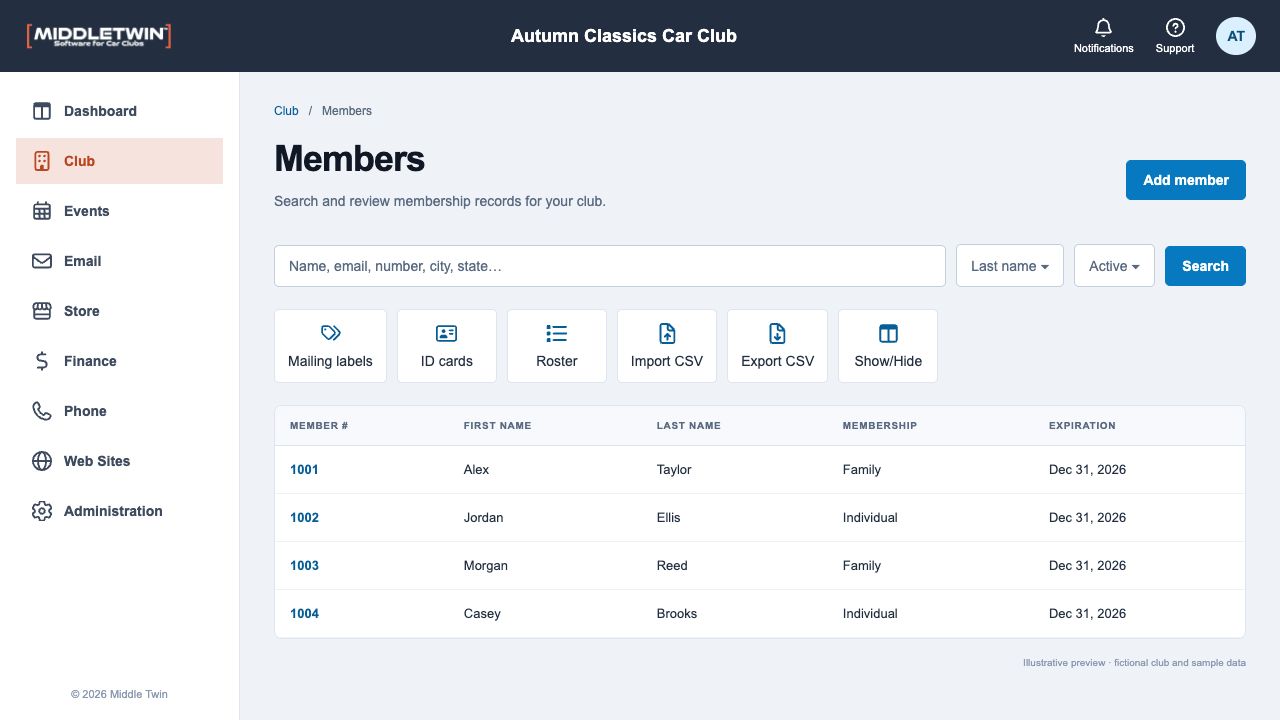Click the Finance dollar icon
The width and height of the screenshot is (1280, 720).
(x=42, y=361)
